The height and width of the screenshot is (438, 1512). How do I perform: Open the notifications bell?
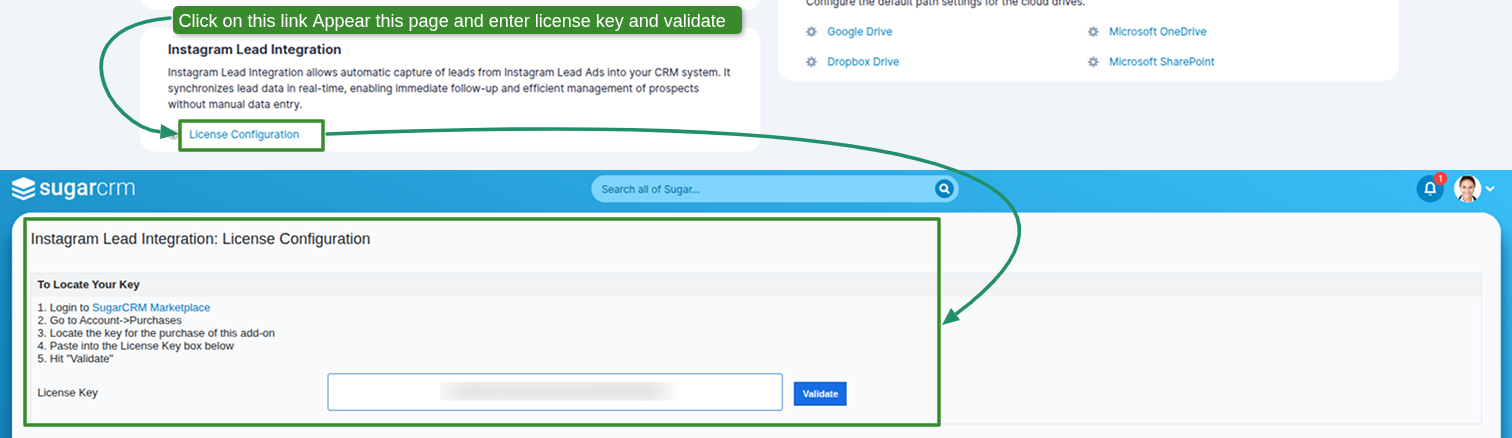[1430, 188]
